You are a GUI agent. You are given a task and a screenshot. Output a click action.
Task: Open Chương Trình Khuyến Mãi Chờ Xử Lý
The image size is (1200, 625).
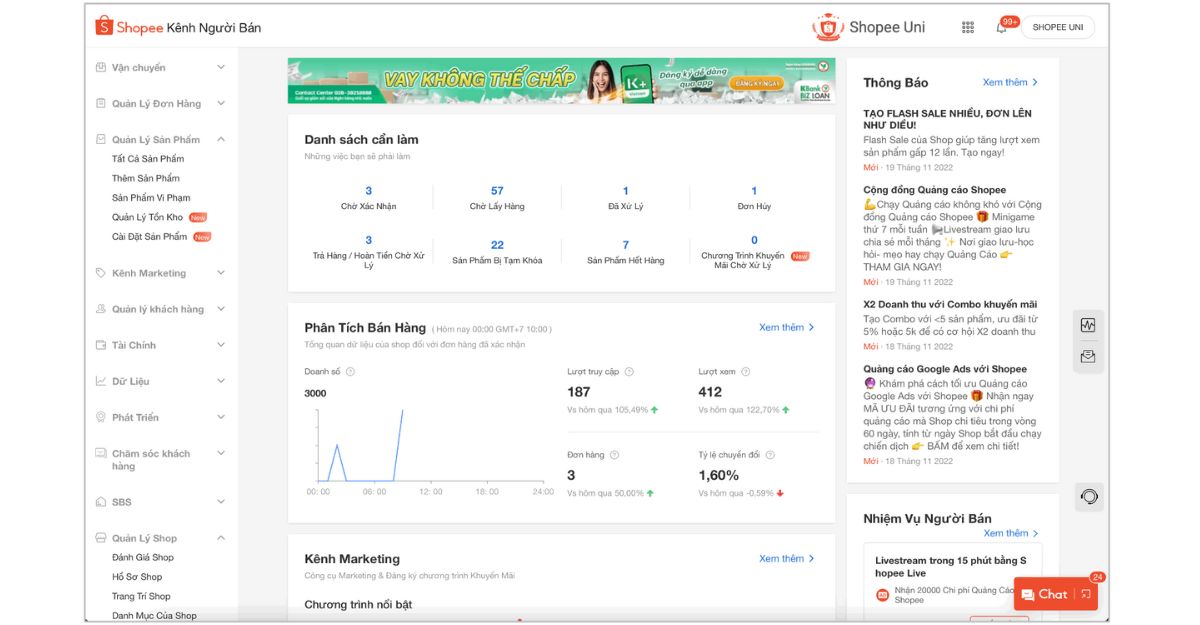tap(754, 253)
